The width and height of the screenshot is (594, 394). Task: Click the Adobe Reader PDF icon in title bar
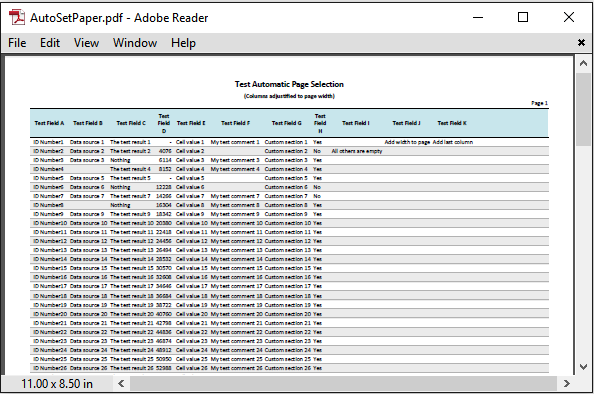tap(17, 17)
